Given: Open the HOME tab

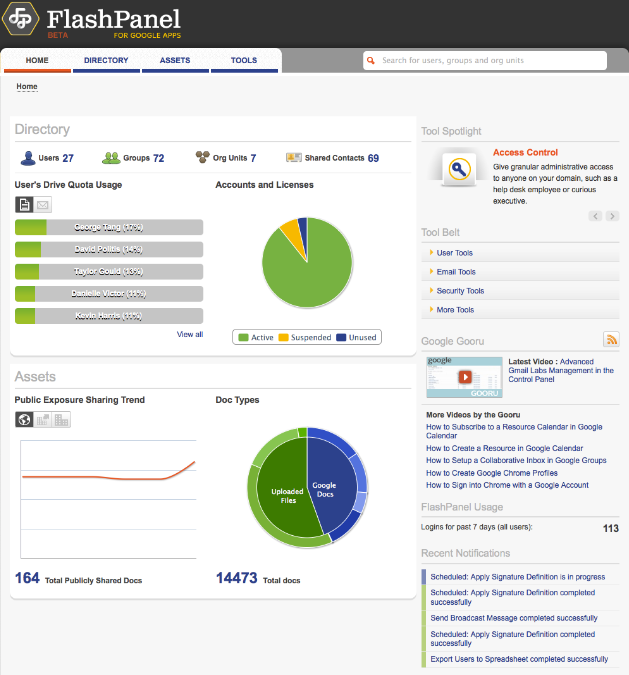Looking at the screenshot, I should pyautogui.click(x=37, y=61).
